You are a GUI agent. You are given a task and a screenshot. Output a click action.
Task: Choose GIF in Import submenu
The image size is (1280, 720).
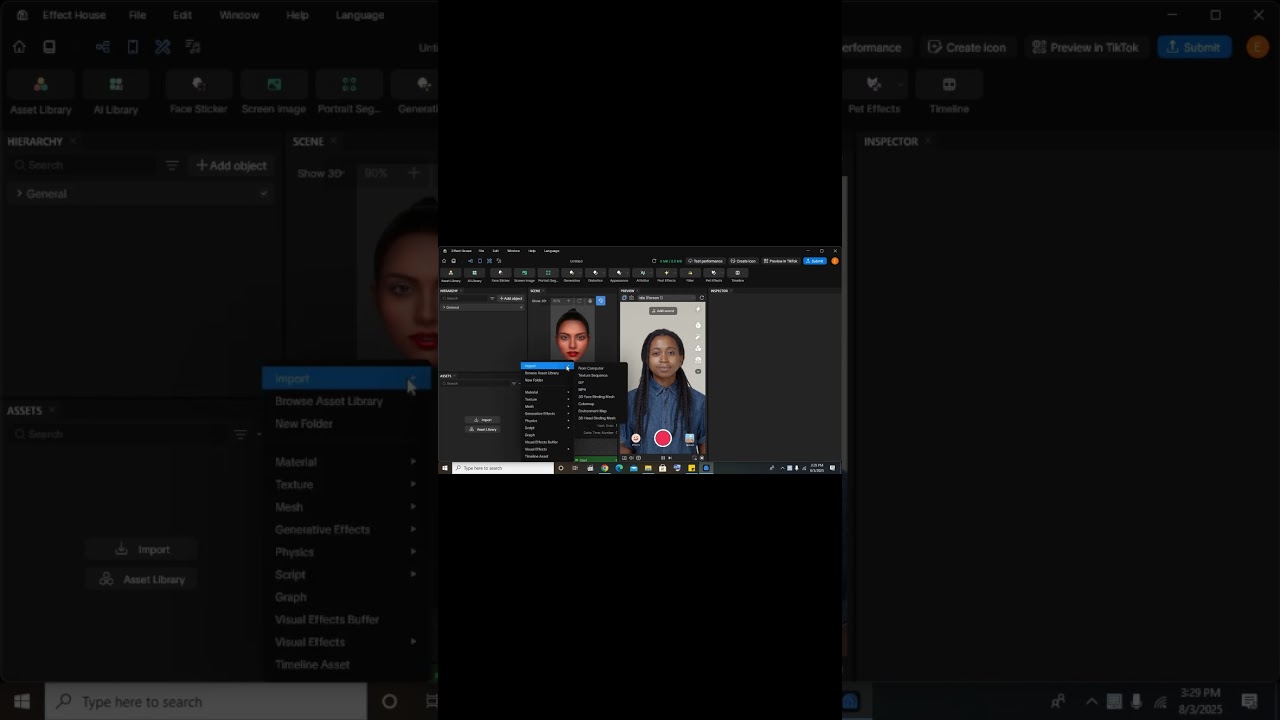coord(581,382)
